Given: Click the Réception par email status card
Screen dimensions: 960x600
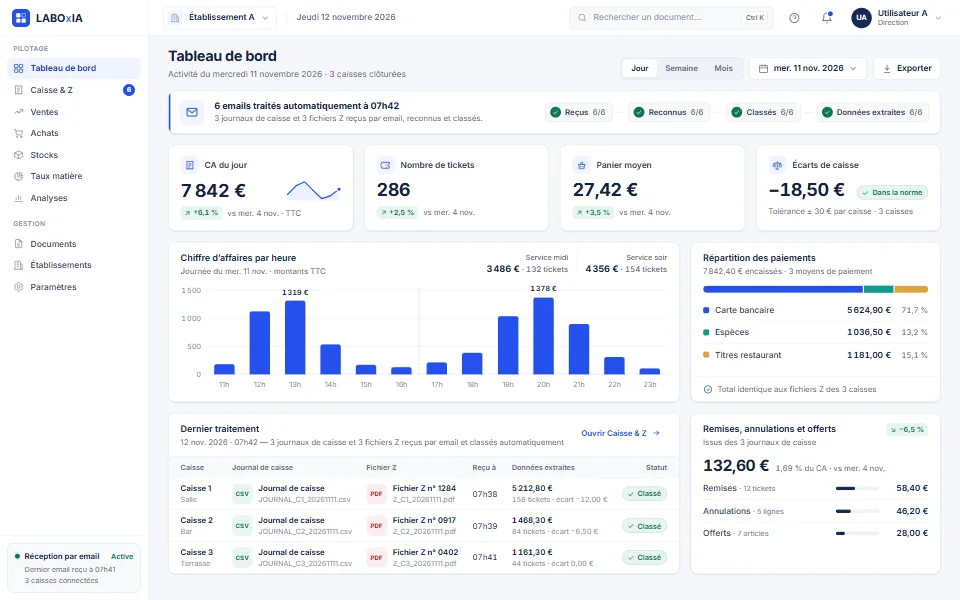Looking at the screenshot, I should [x=74, y=568].
